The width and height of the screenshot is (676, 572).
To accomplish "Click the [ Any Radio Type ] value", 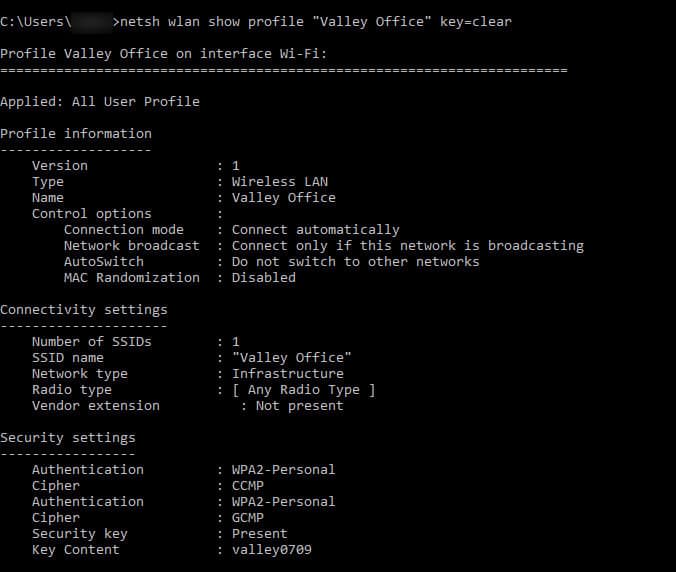I will coord(304,390).
